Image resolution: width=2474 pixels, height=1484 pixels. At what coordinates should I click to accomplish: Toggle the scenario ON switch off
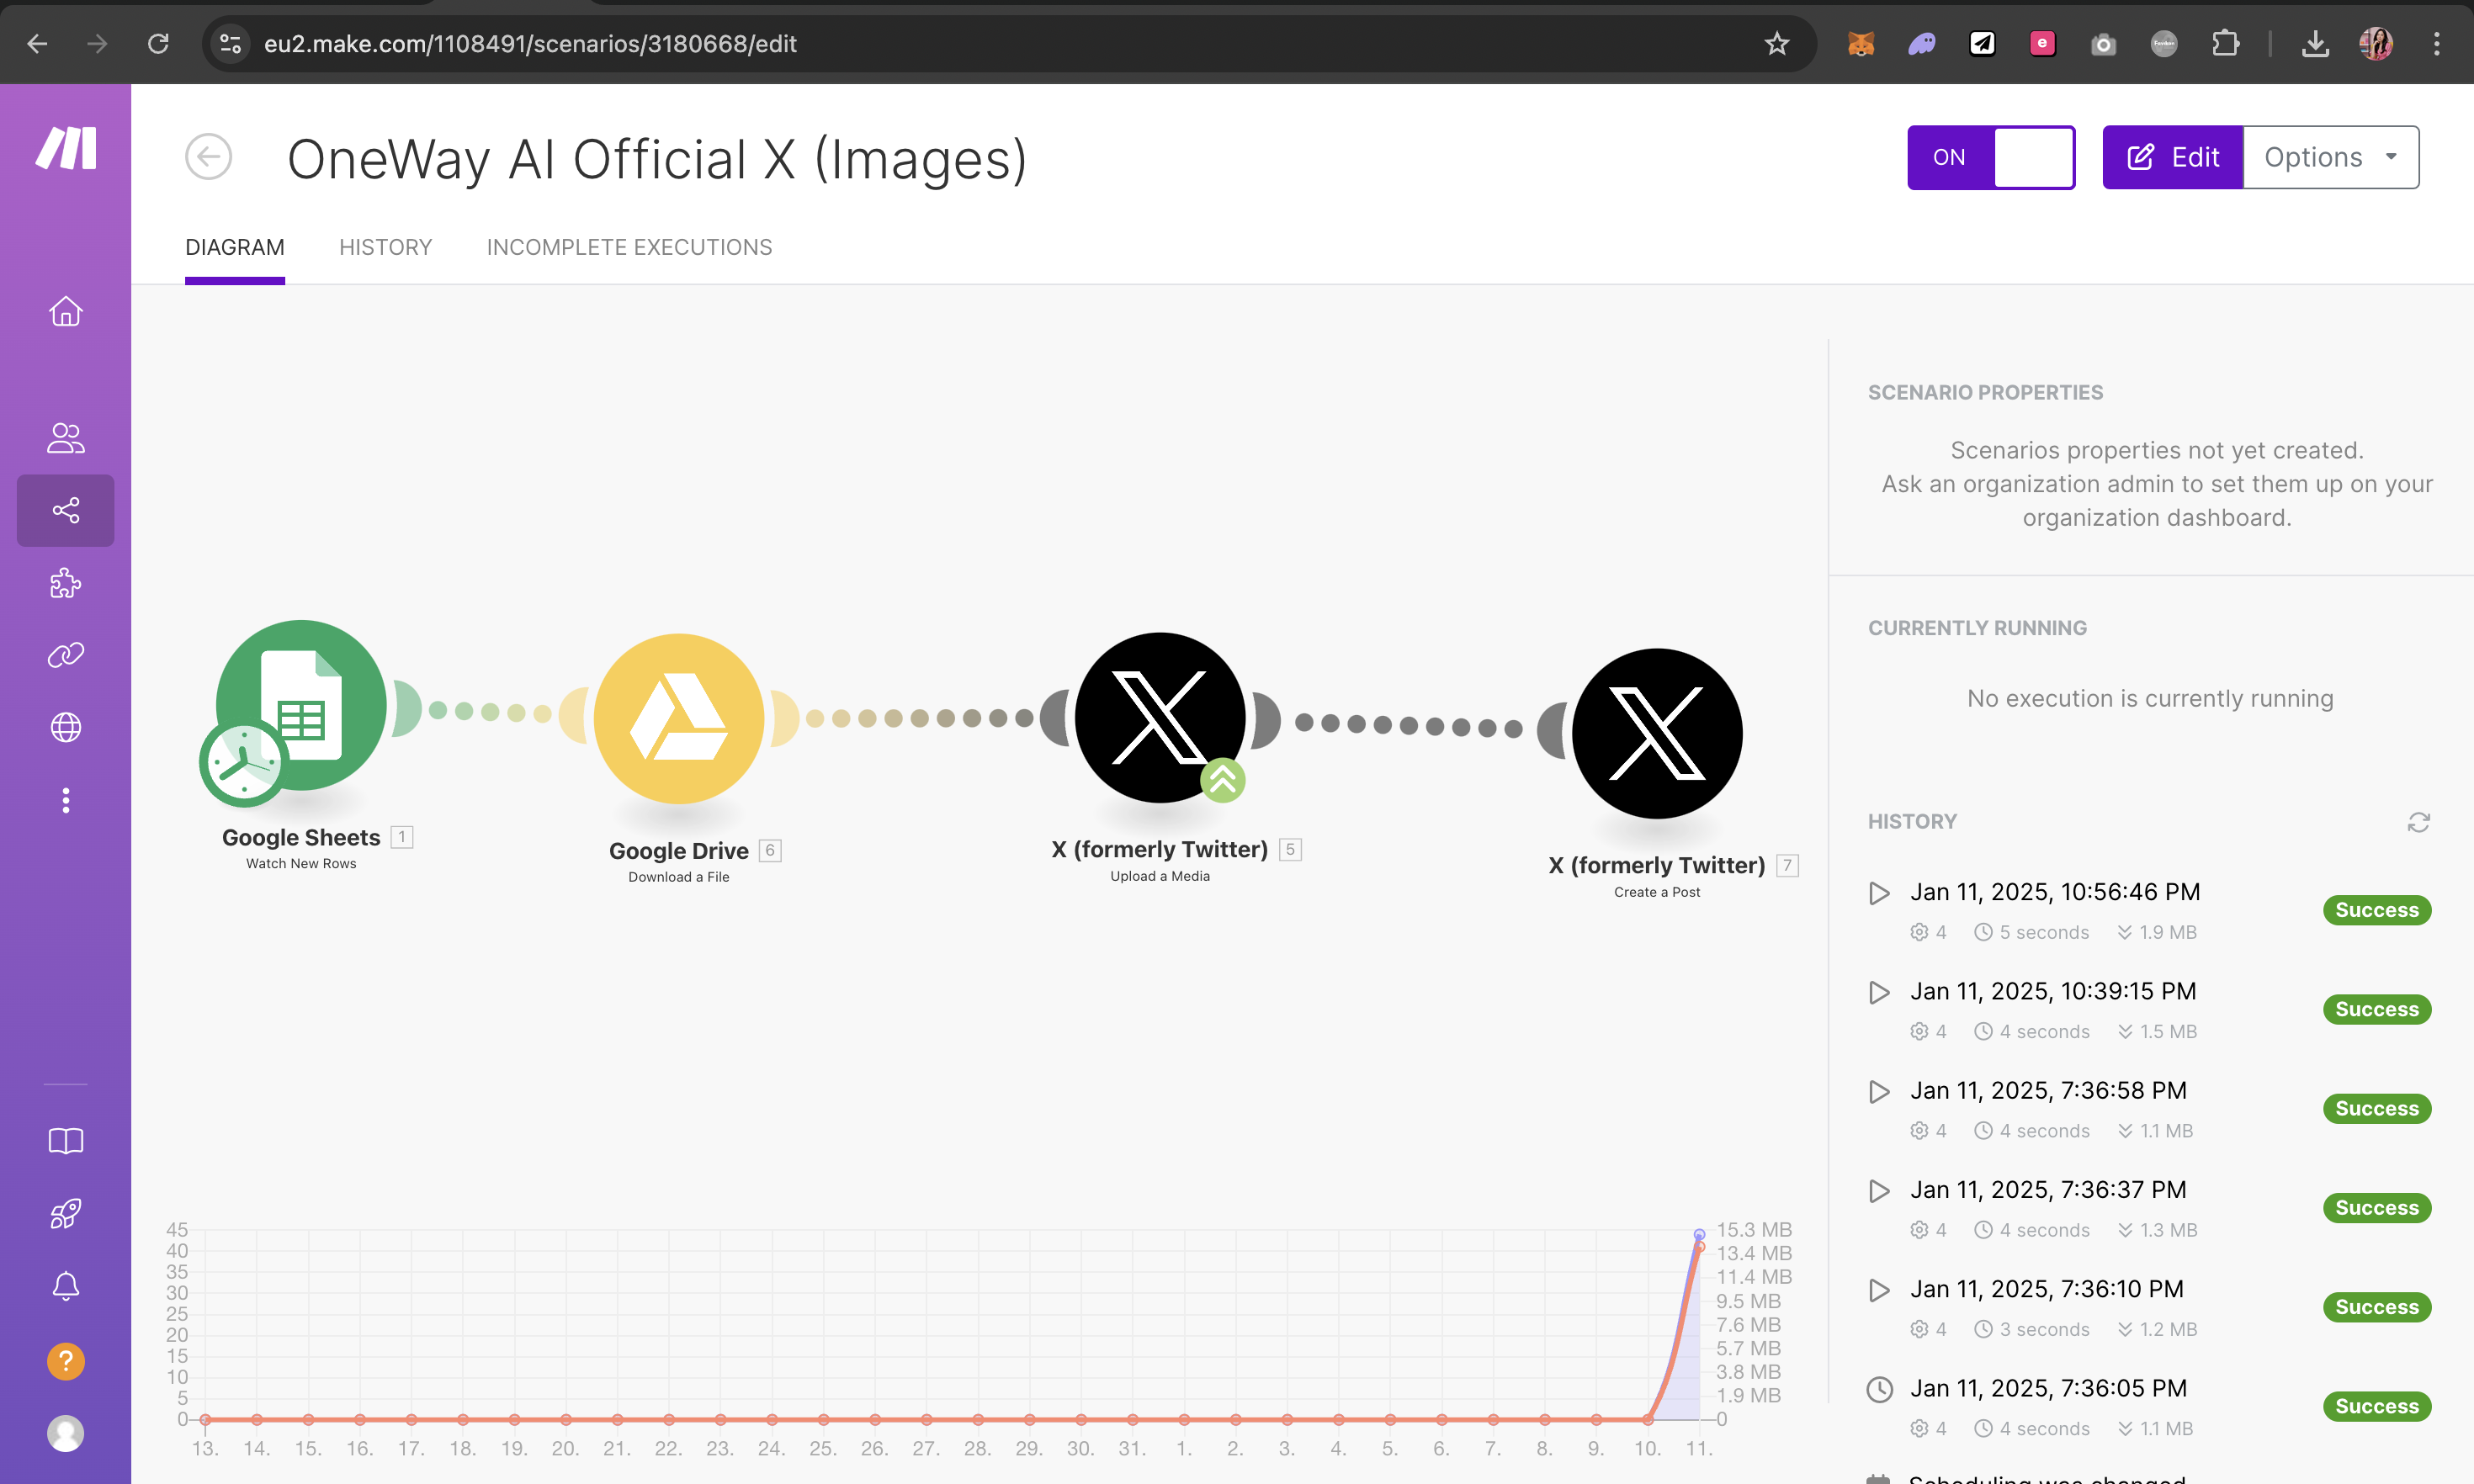point(1990,157)
